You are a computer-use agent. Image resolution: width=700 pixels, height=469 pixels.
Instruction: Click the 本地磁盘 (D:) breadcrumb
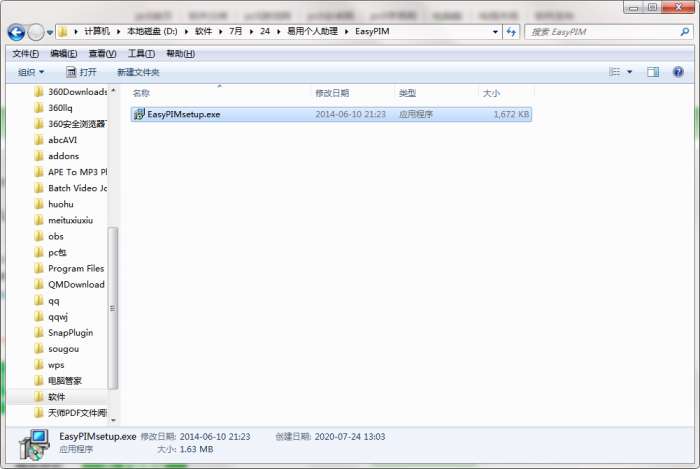(152, 31)
